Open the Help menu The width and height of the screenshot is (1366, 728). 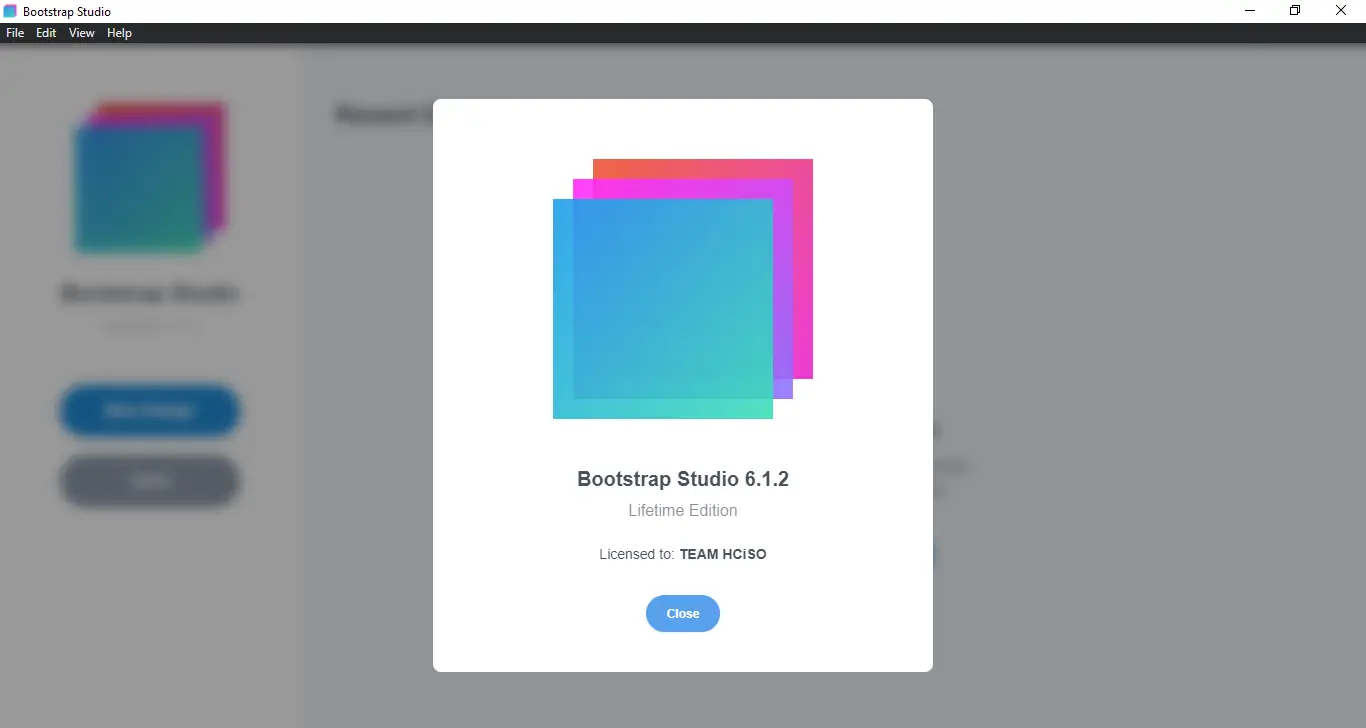click(x=120, y=33)
